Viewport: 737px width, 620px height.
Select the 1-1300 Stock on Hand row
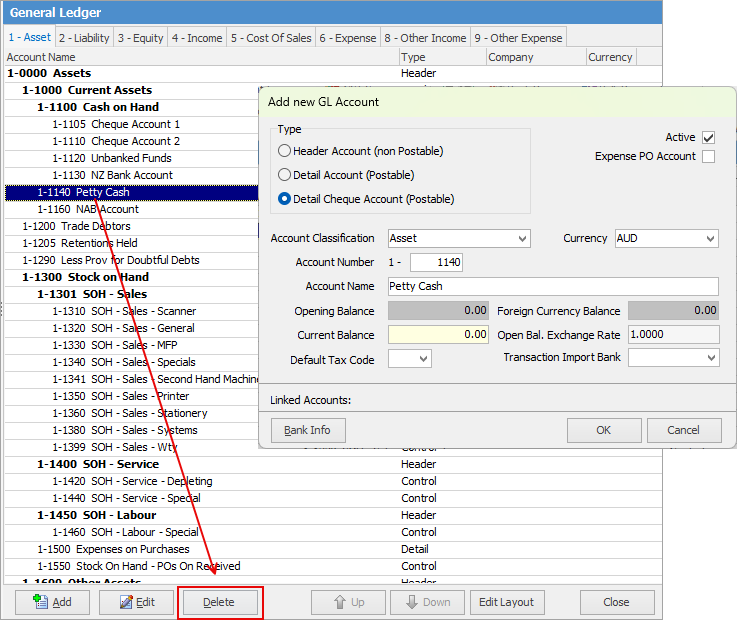pos(132,277)
